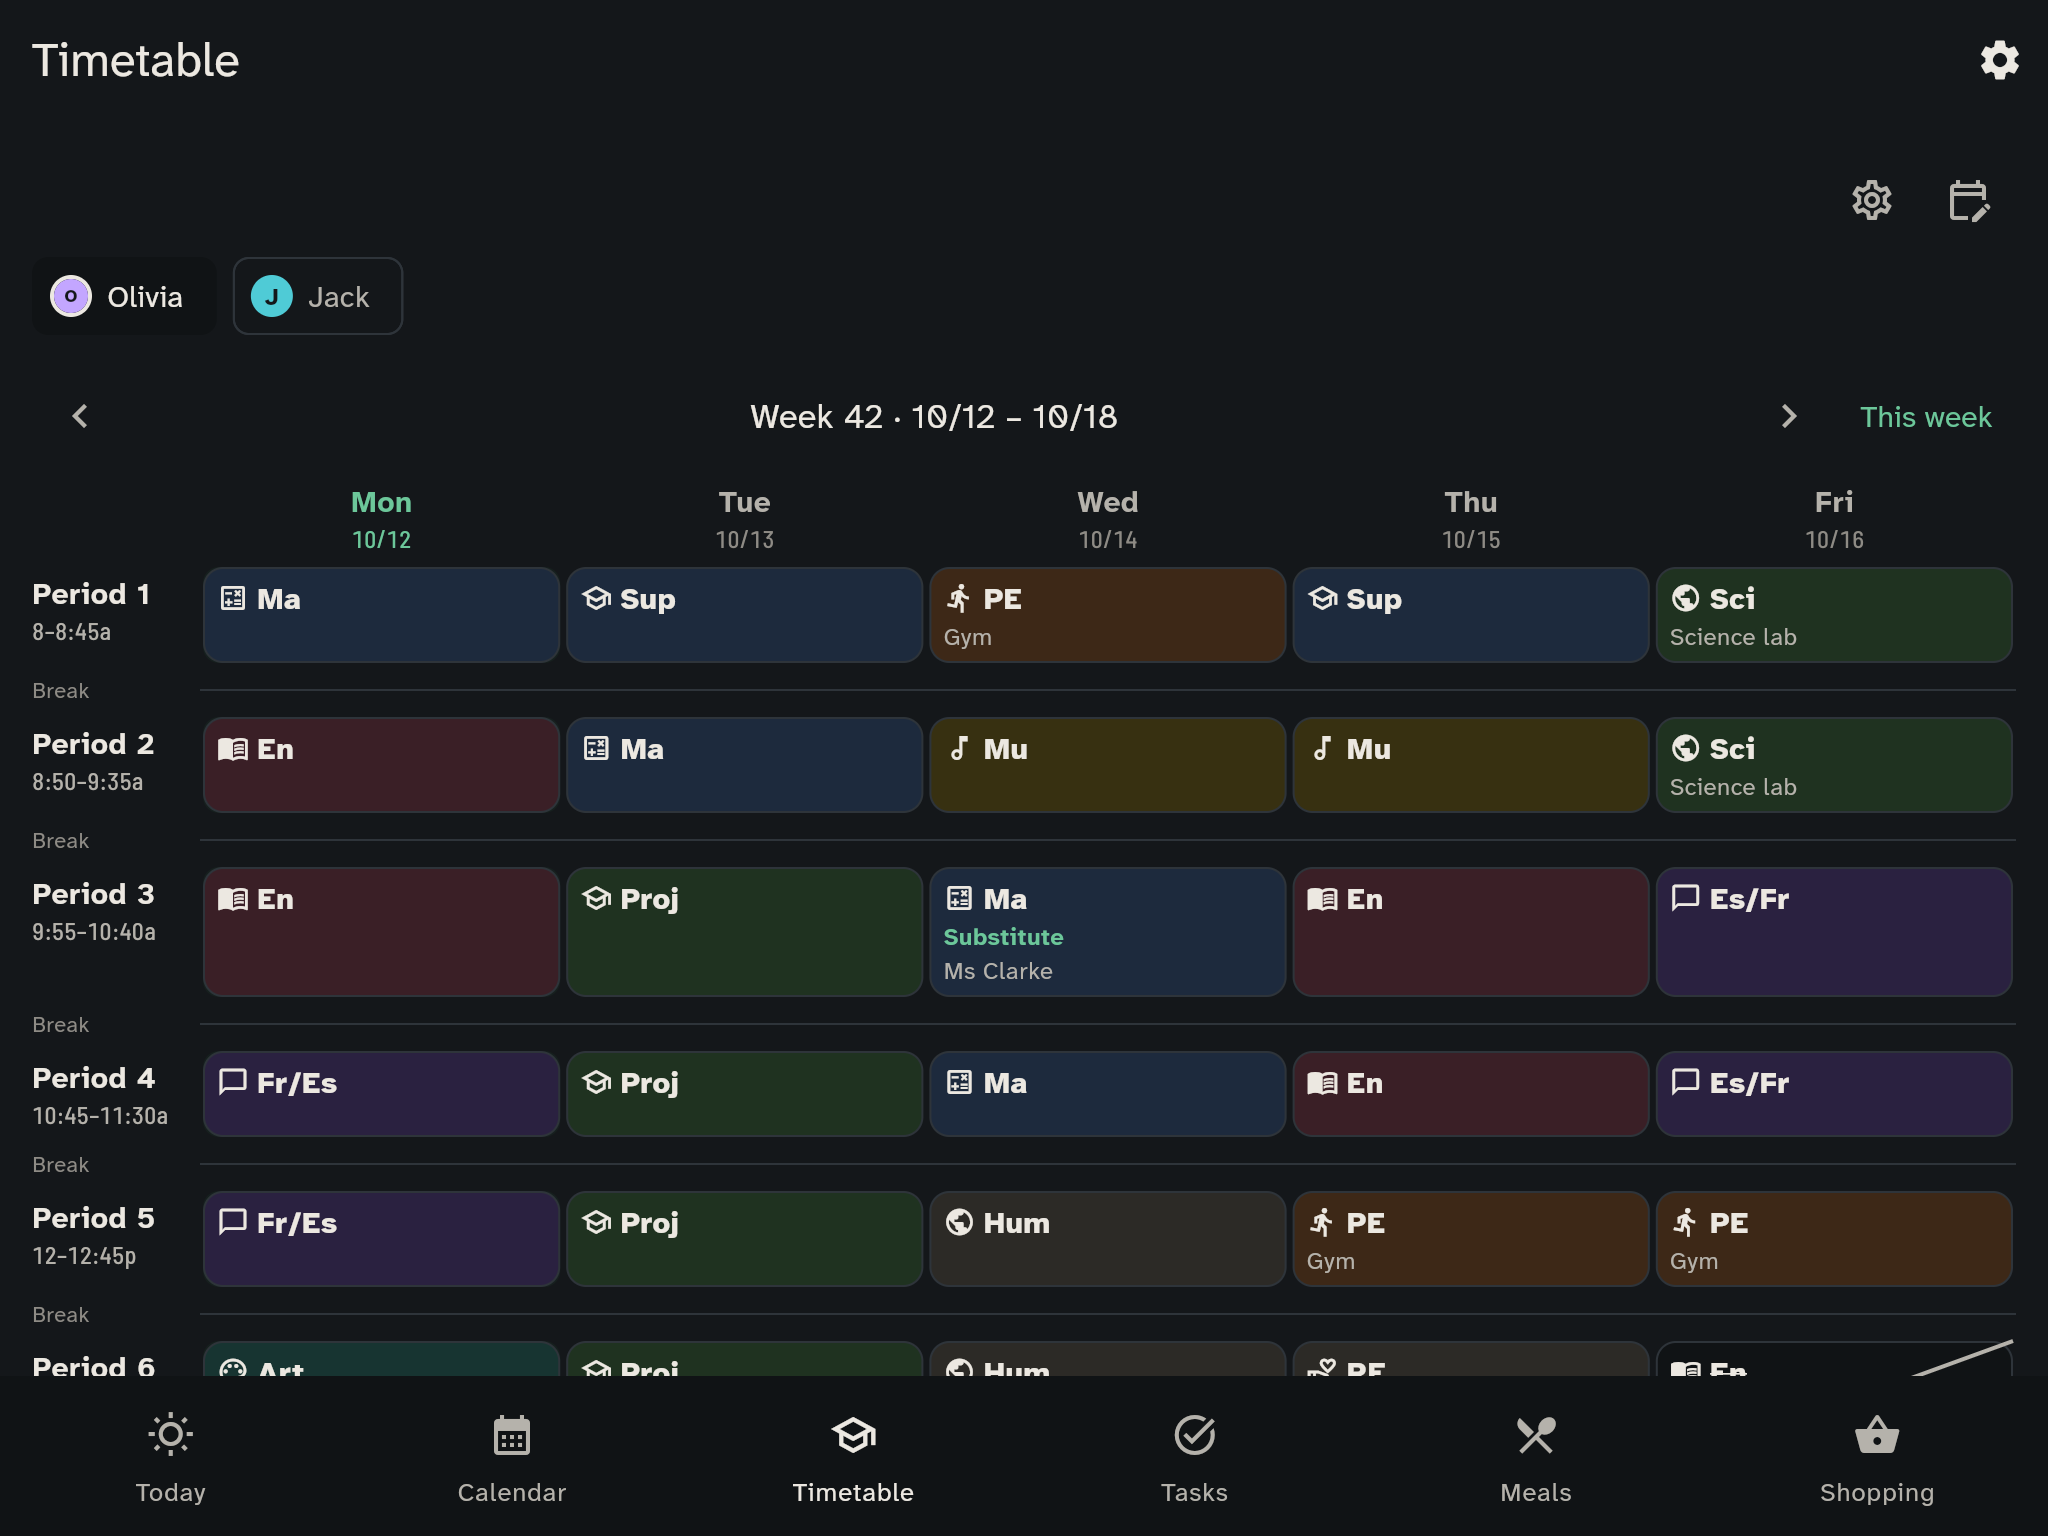This screenshot has width=2048, height=1536.
Task: Open Wednesday Period 3 Ma substitute lesson
Action: point(1107,932)
